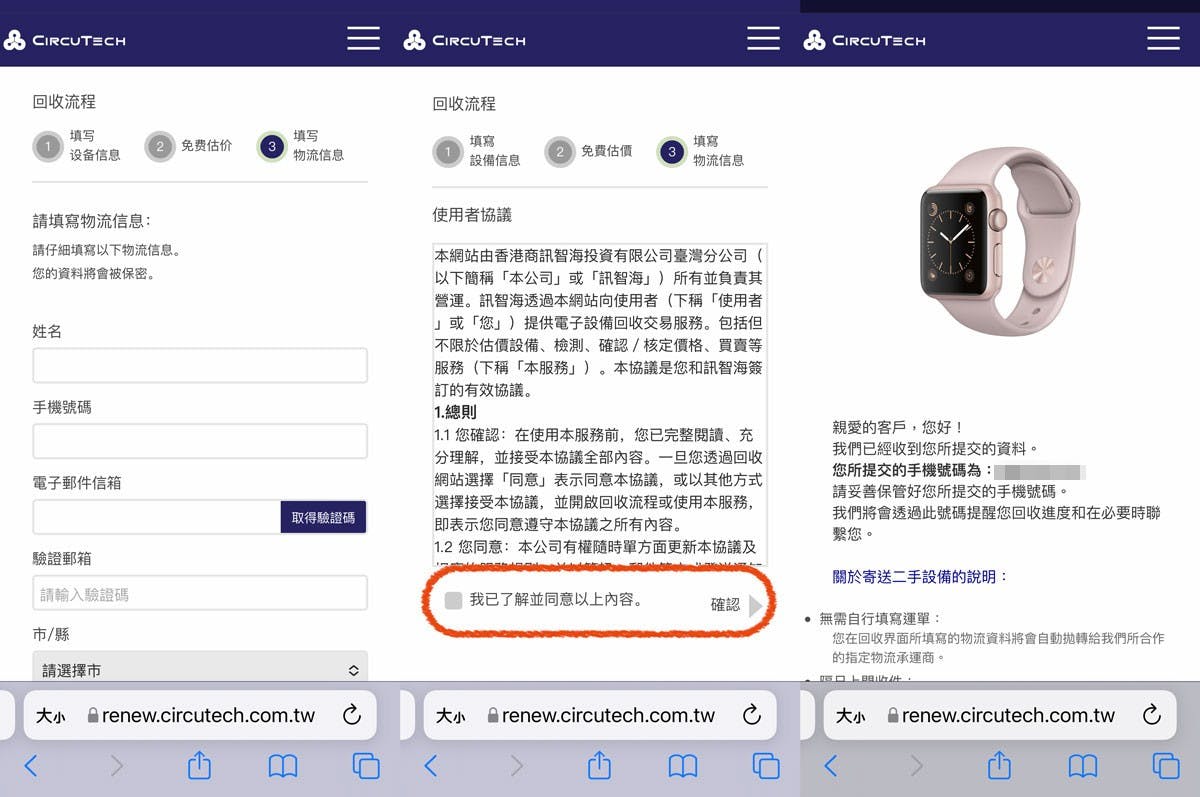This screenshot has height=797, width=1200.
Task: Go back in left screen Safari toolbar
Action: (31, 766)
